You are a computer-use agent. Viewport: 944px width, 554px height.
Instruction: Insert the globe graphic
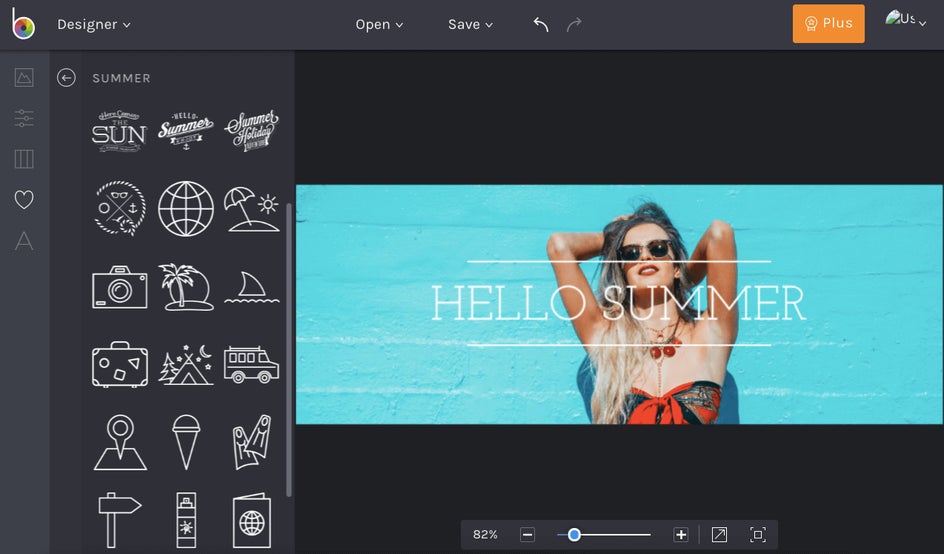coord(185,208)
